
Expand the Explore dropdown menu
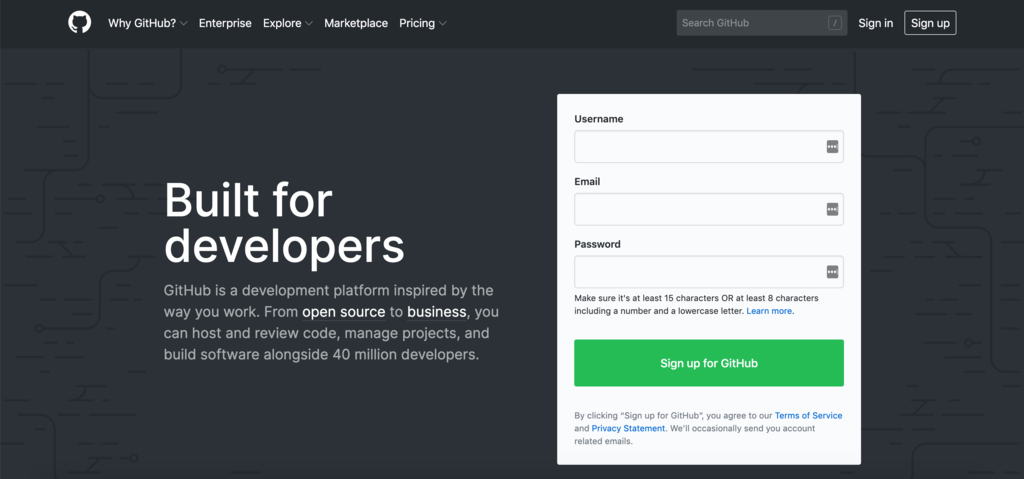pyautogui.click(x=288, y=23)
